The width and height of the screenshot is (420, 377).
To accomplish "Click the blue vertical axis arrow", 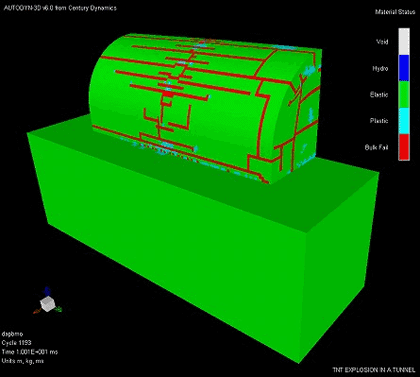I will [47, 292].
